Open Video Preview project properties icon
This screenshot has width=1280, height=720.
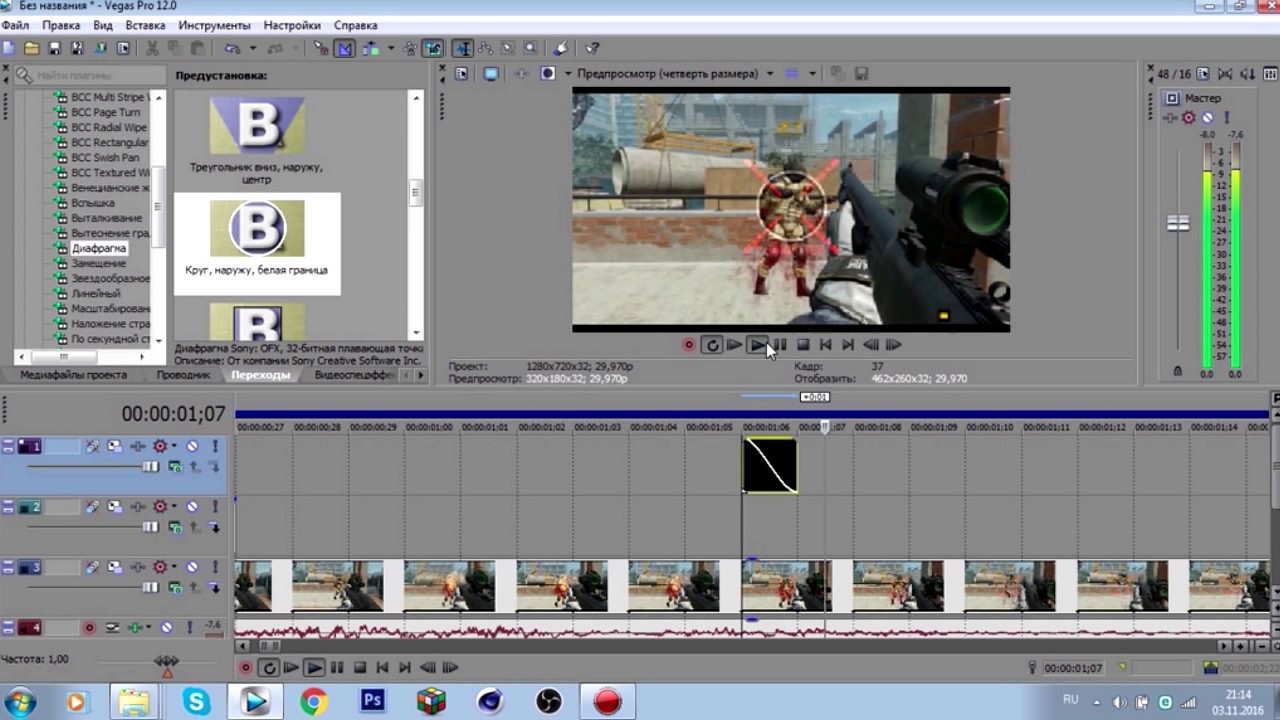461,73
